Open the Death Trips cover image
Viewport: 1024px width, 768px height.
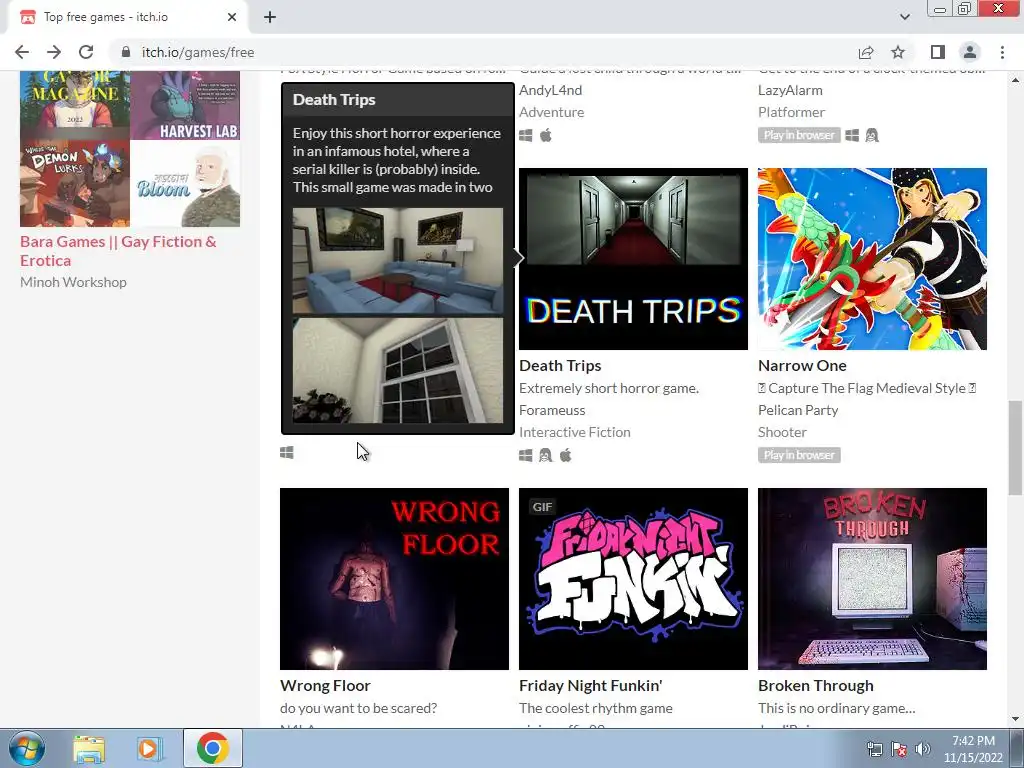(633, 259)
